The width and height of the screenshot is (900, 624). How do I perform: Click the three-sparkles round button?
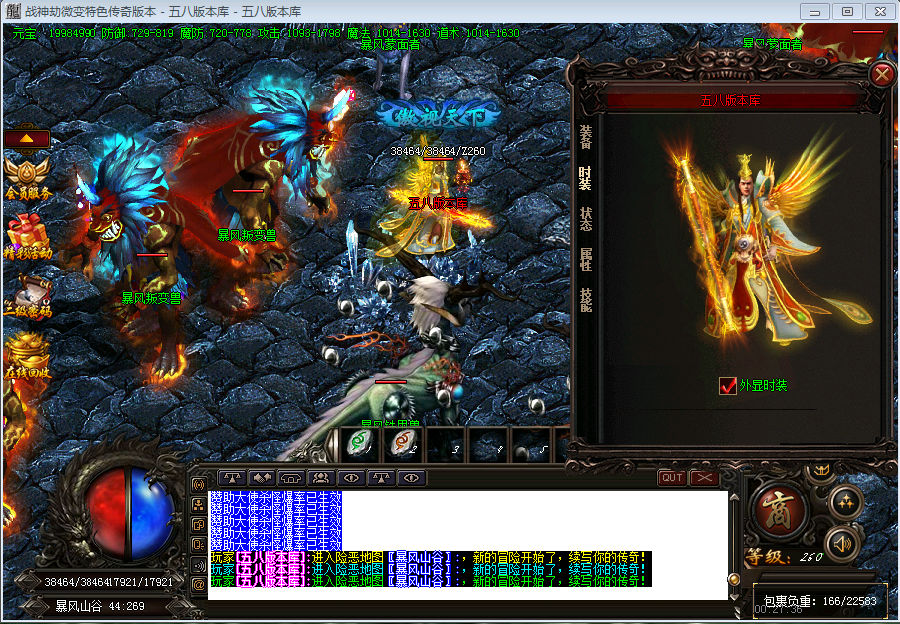[x=846, y=502]
